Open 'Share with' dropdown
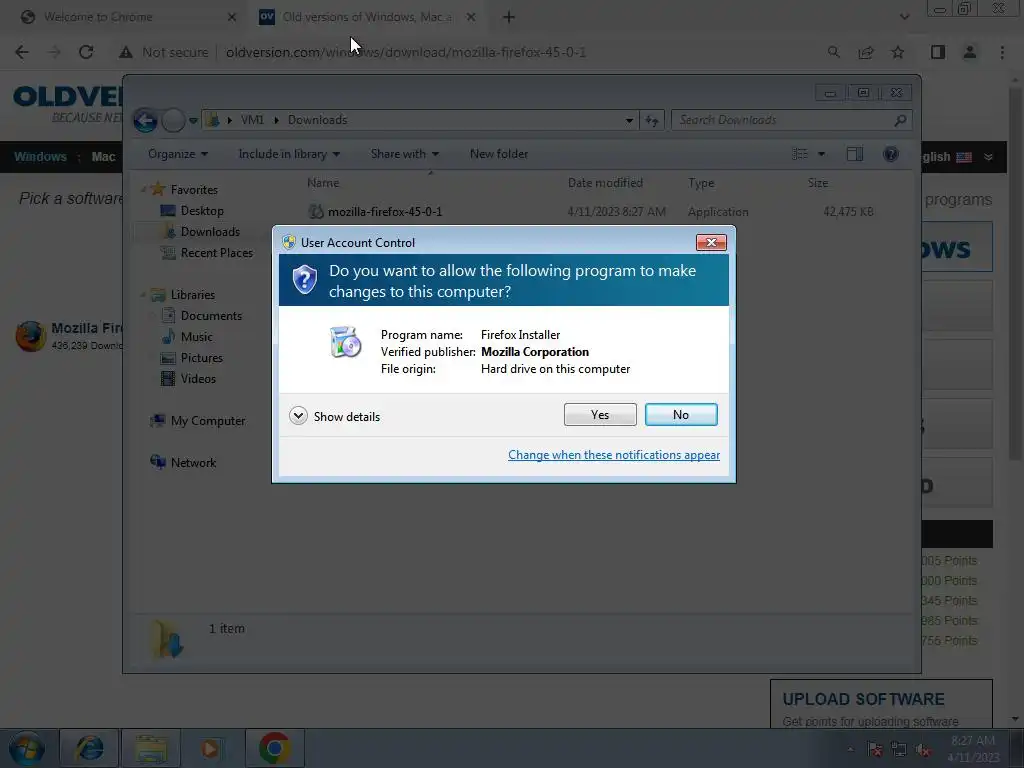The width and height of the screenshot is (1024, 768). pos(404,154)
